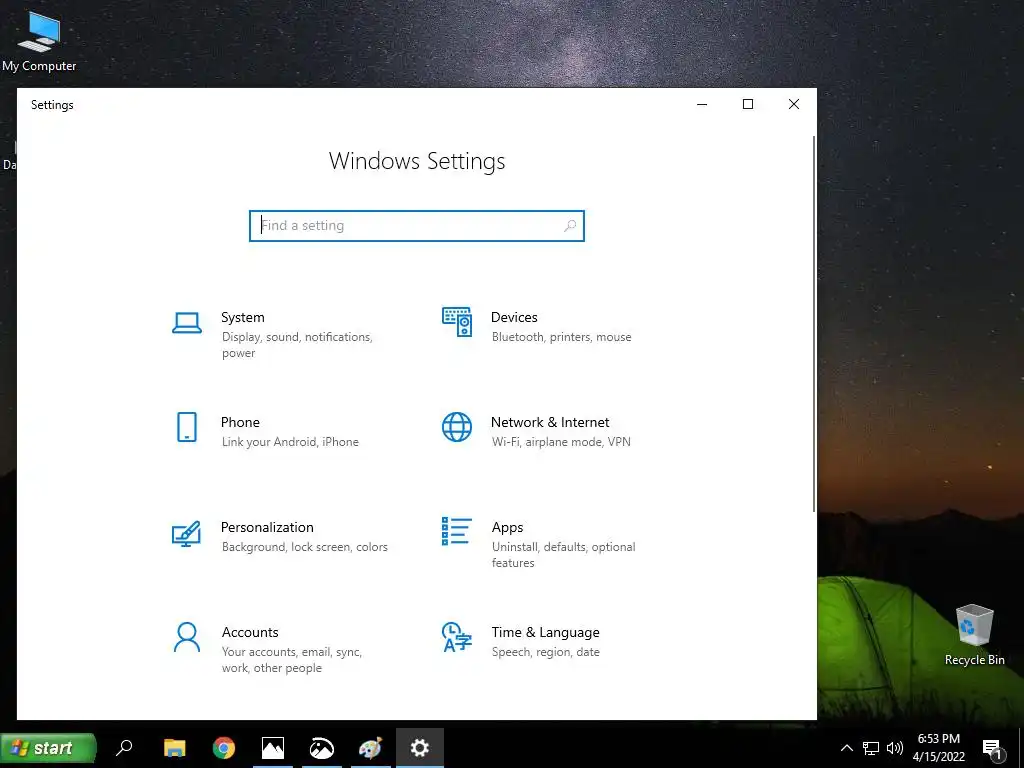Click the Settings window vertical scrollbar
The height and width of the screenshot is (768, 1024).
(x=814, y=324)
